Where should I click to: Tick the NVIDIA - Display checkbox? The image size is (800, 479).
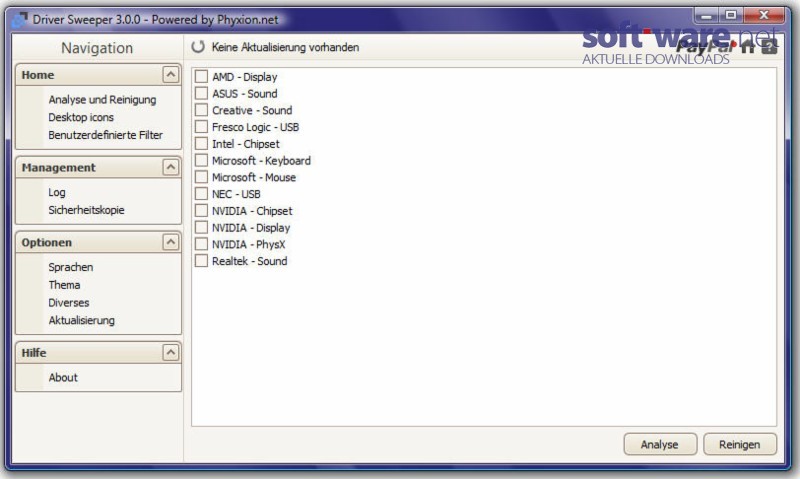202,228
